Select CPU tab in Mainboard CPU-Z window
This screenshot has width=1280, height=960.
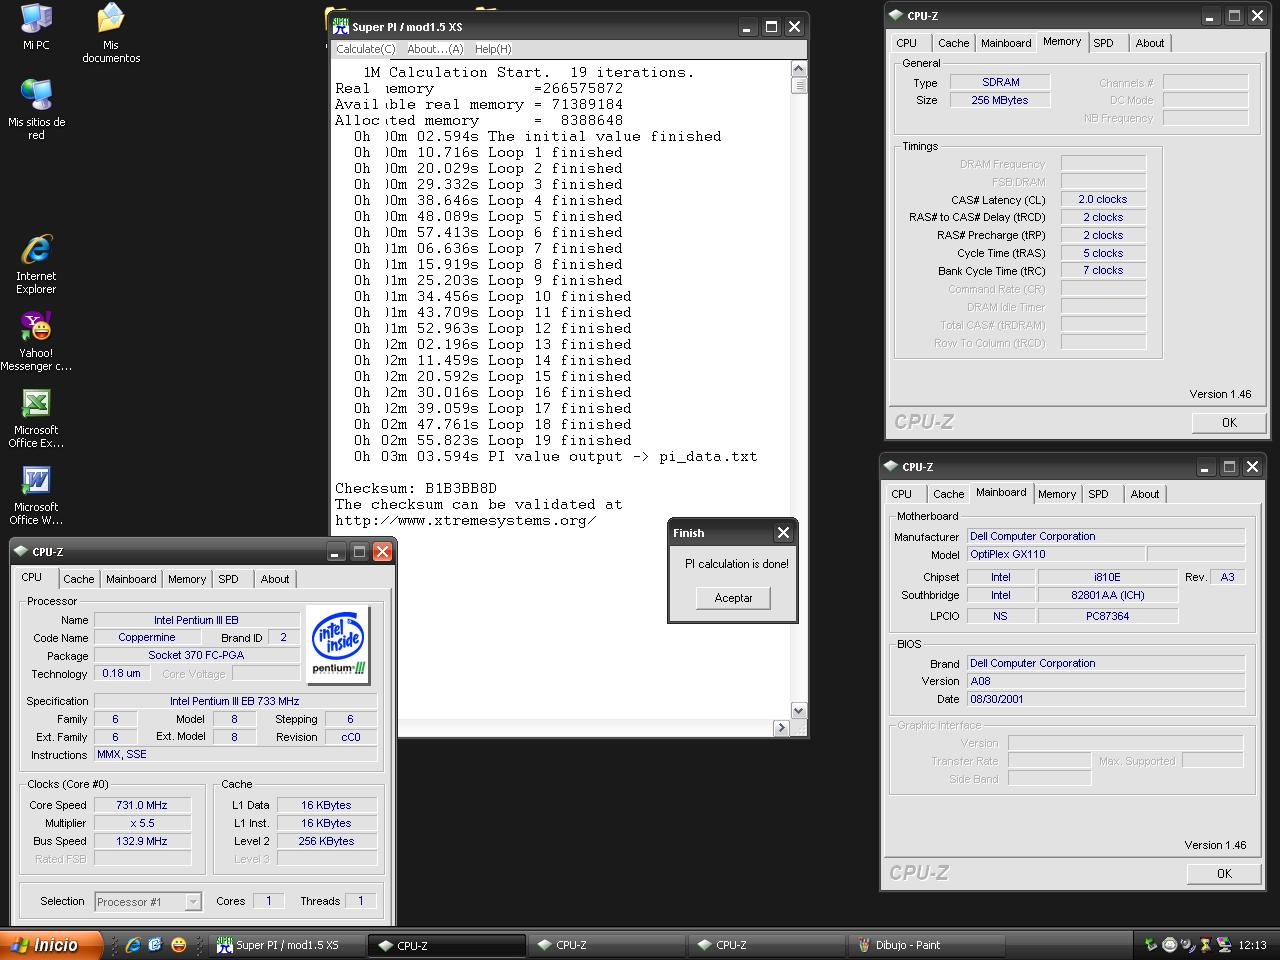click(902, 494)
